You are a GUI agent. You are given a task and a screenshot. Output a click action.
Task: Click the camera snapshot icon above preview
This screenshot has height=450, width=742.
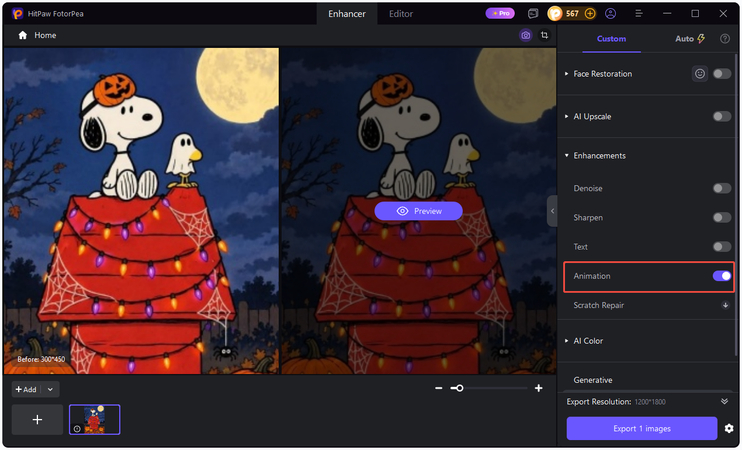click(x=525, y=35)
